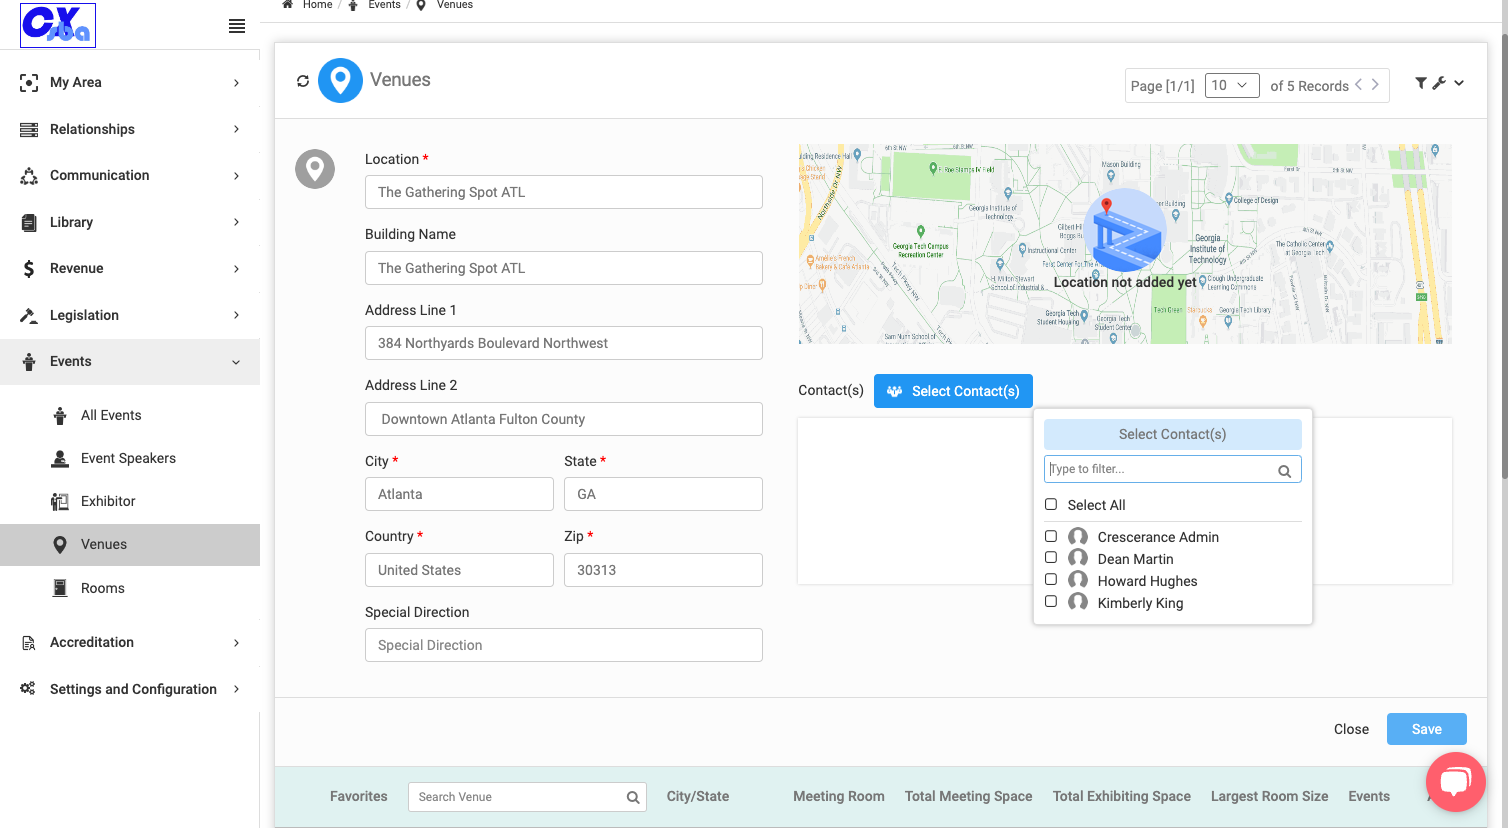Click the CX company logo
1508x828 pixels.
pos(58,25)
